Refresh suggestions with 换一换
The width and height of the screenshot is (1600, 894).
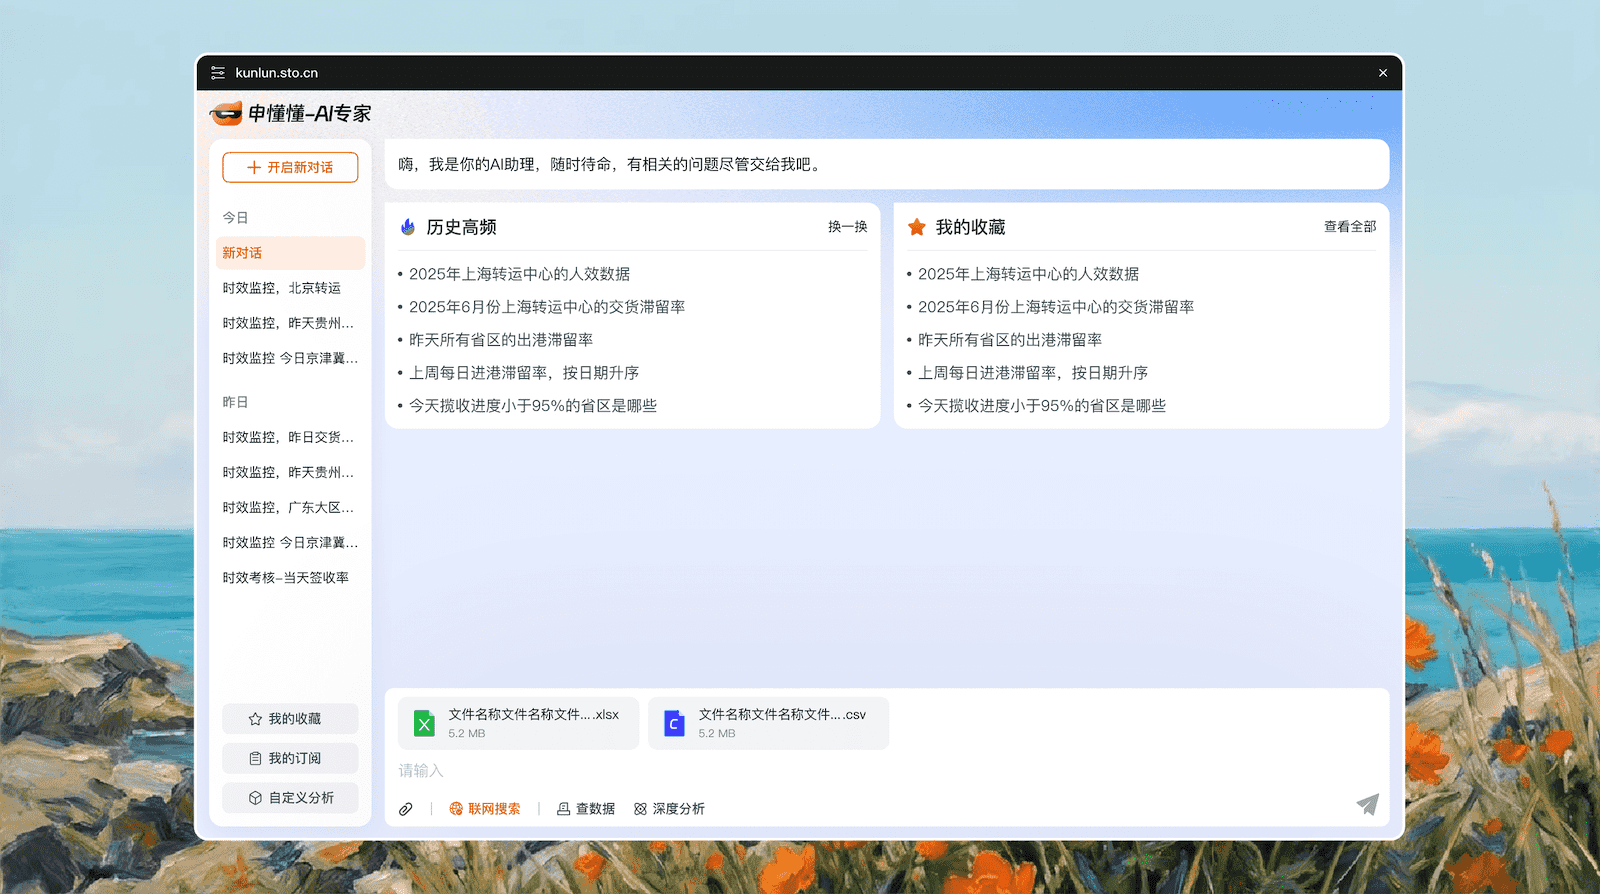(x=847, y=227)
